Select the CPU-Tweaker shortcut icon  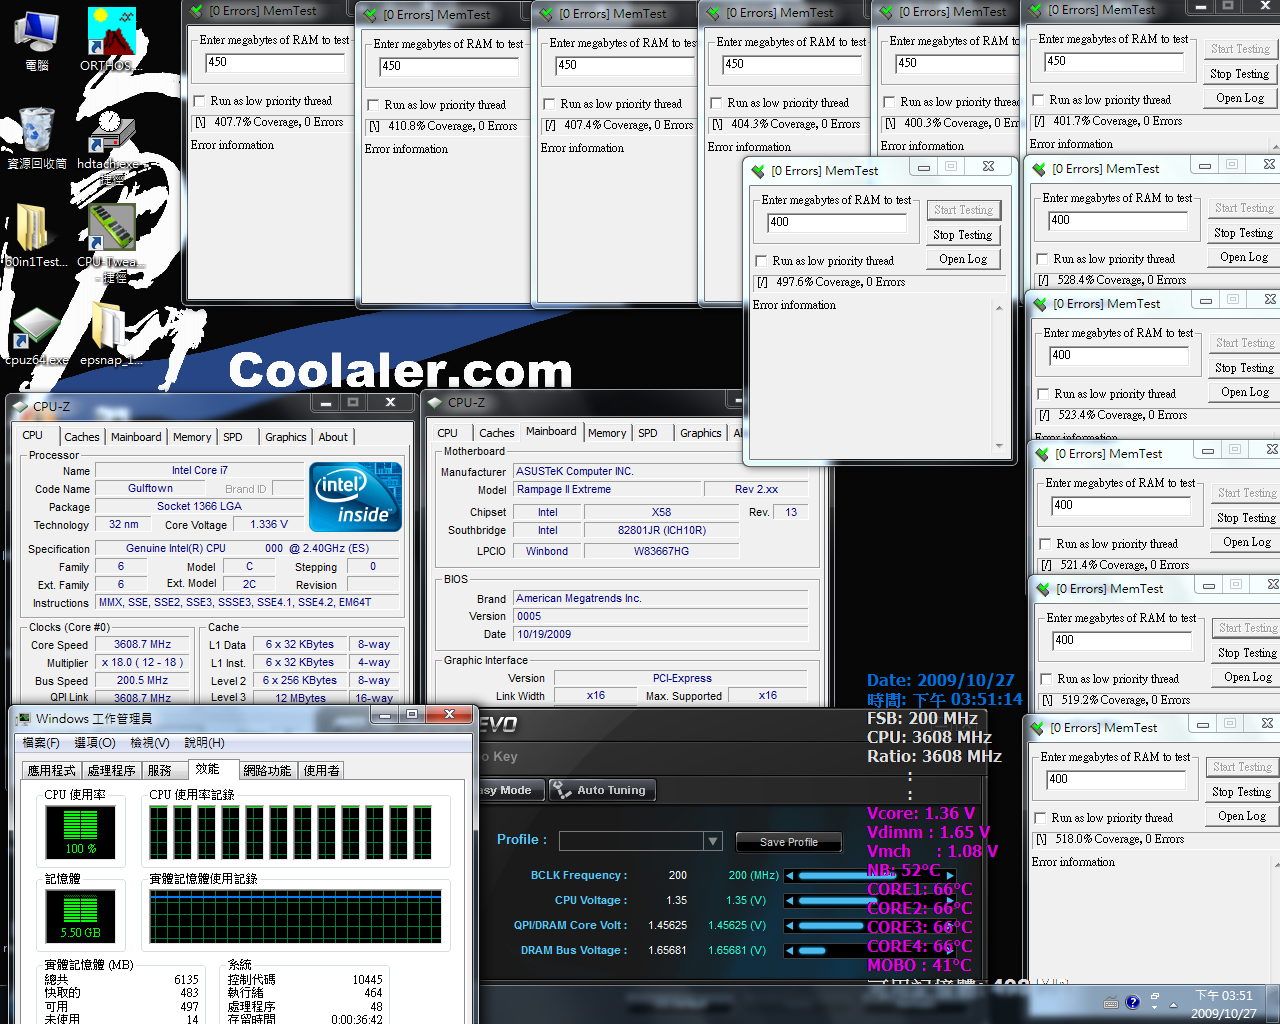click(111, 243)
